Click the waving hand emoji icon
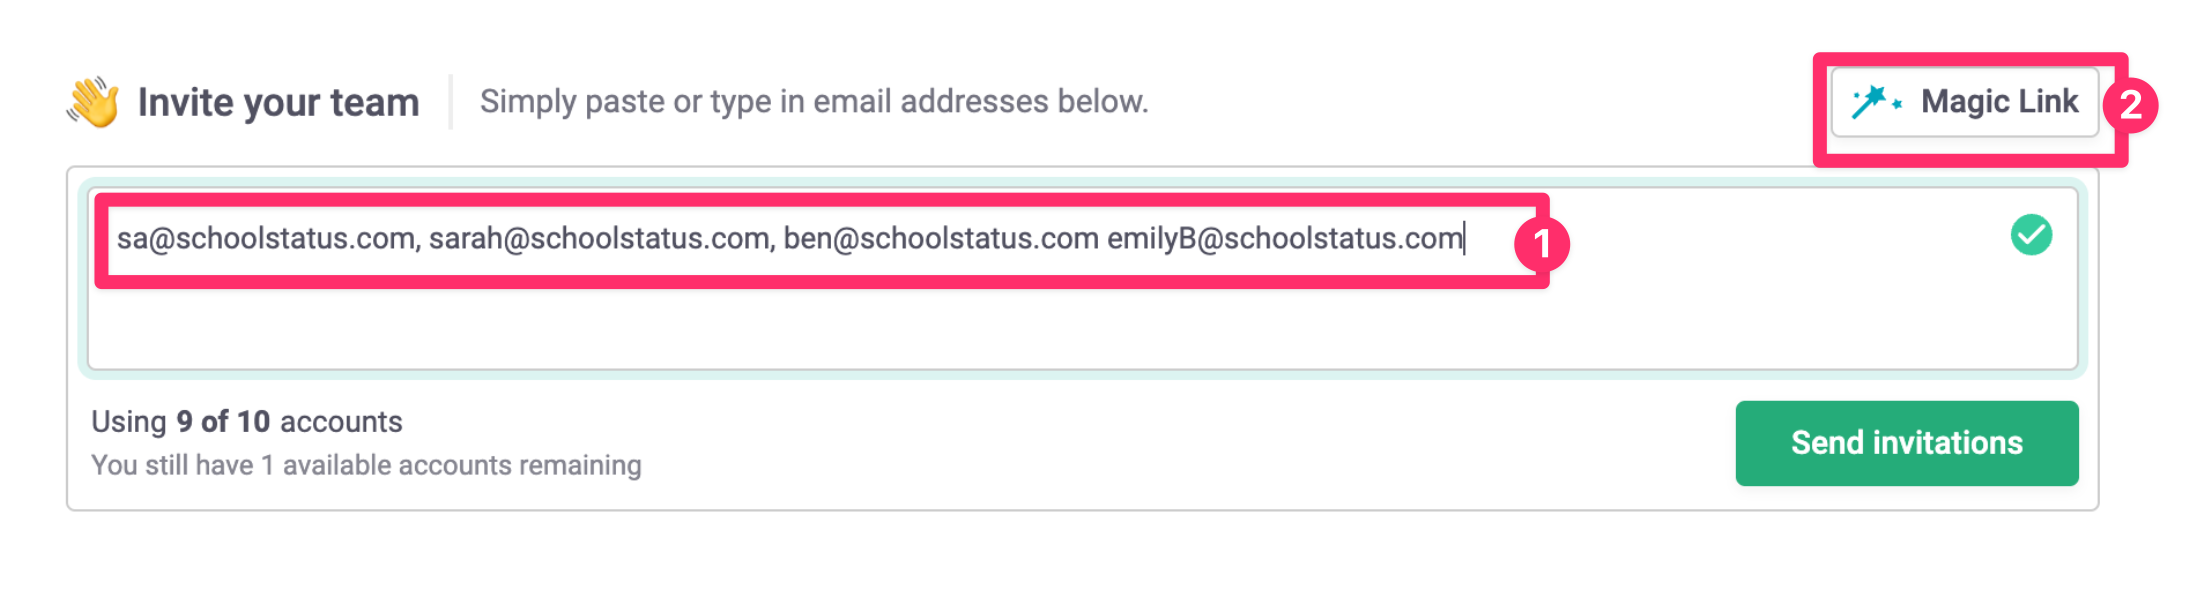This screenshot has height=602, width=2206. tap(94, 102)
